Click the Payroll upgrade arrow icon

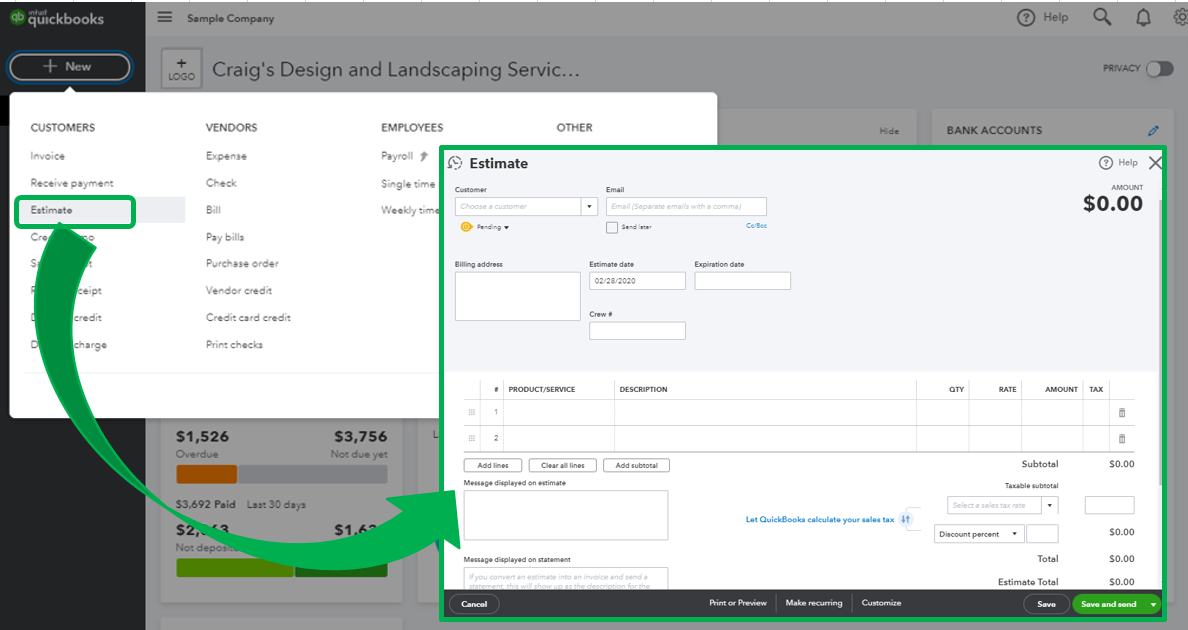tap(424, 156)
